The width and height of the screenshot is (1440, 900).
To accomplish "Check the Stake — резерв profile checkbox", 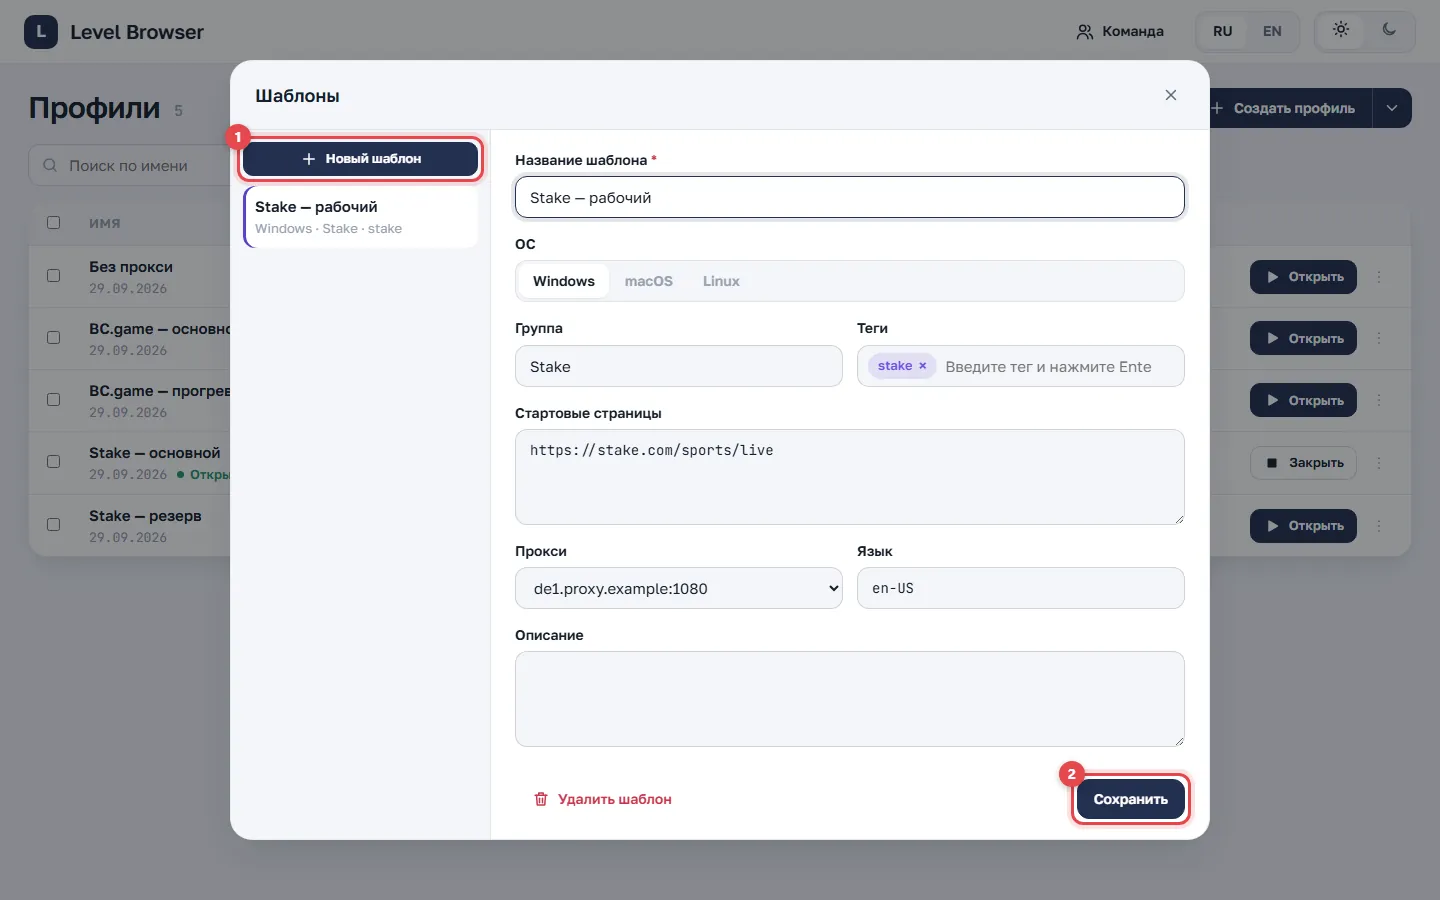I will (54, 525).
